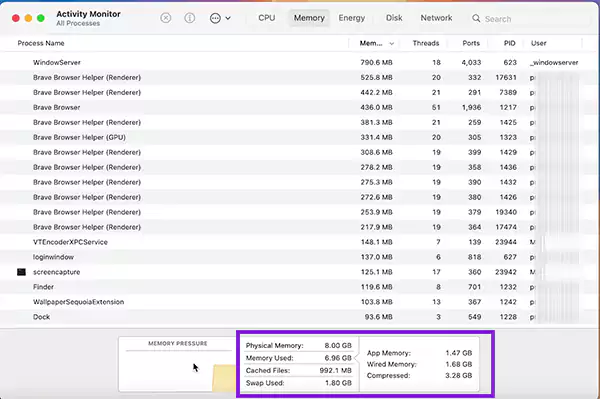Click the 436.0 MB memory value

click(377, 107)
